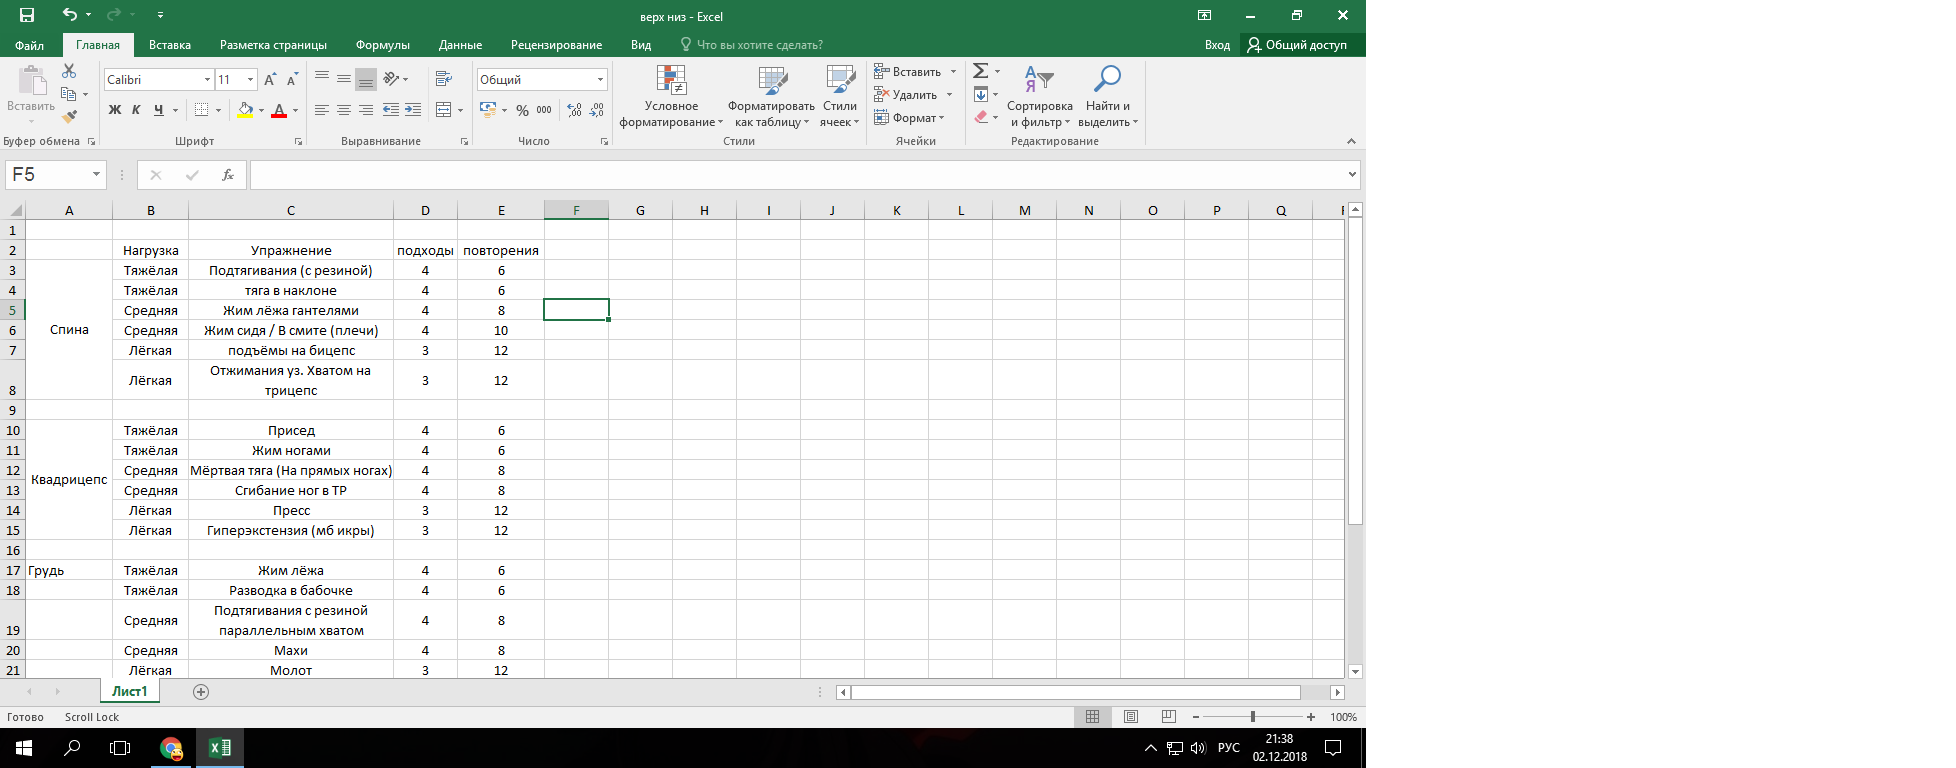Open the fill color dropdown arrow
1956x768 pixels.
262,110
